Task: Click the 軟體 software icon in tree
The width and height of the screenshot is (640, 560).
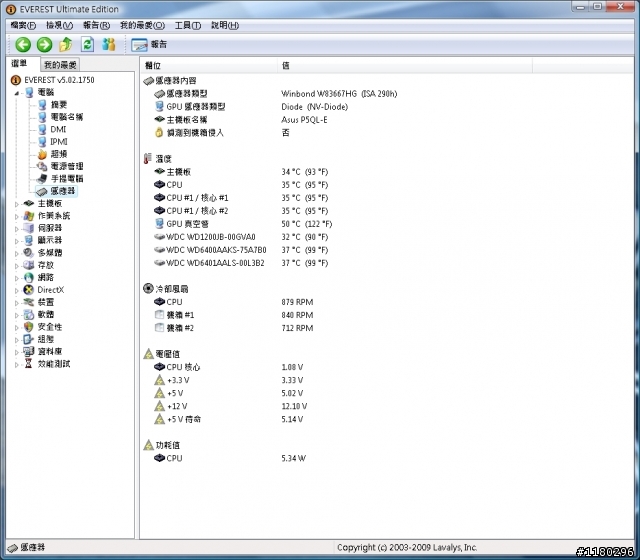Action: pos(29,314)
